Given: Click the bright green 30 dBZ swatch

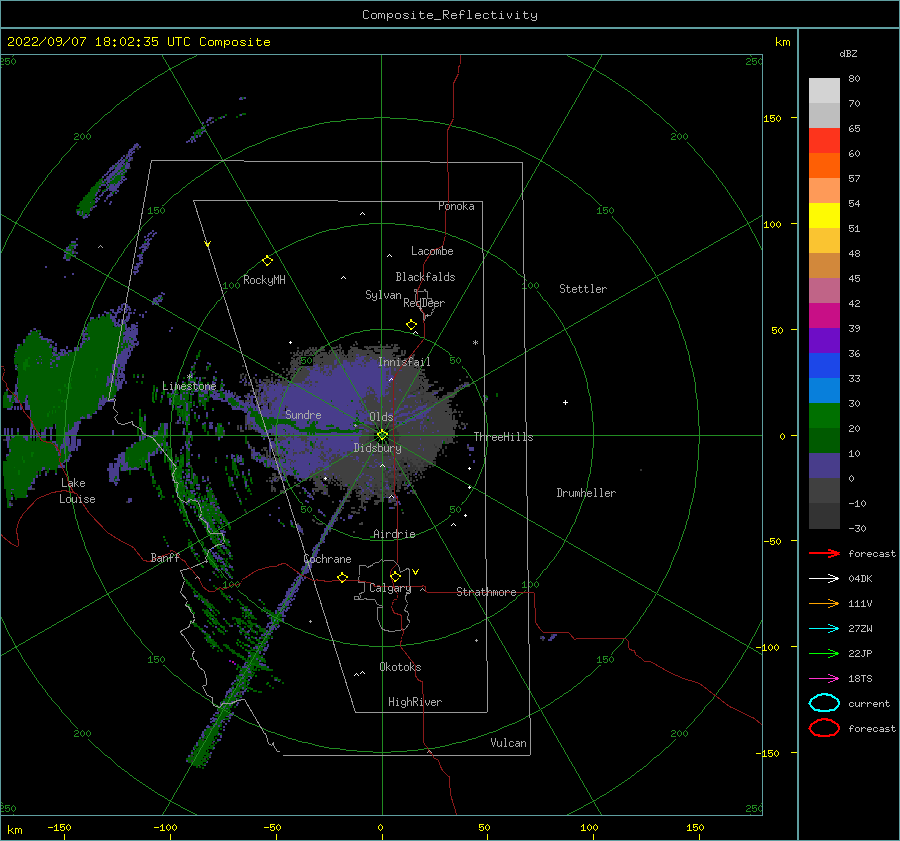Looking at the screenshot, I should tap(824, 416).
